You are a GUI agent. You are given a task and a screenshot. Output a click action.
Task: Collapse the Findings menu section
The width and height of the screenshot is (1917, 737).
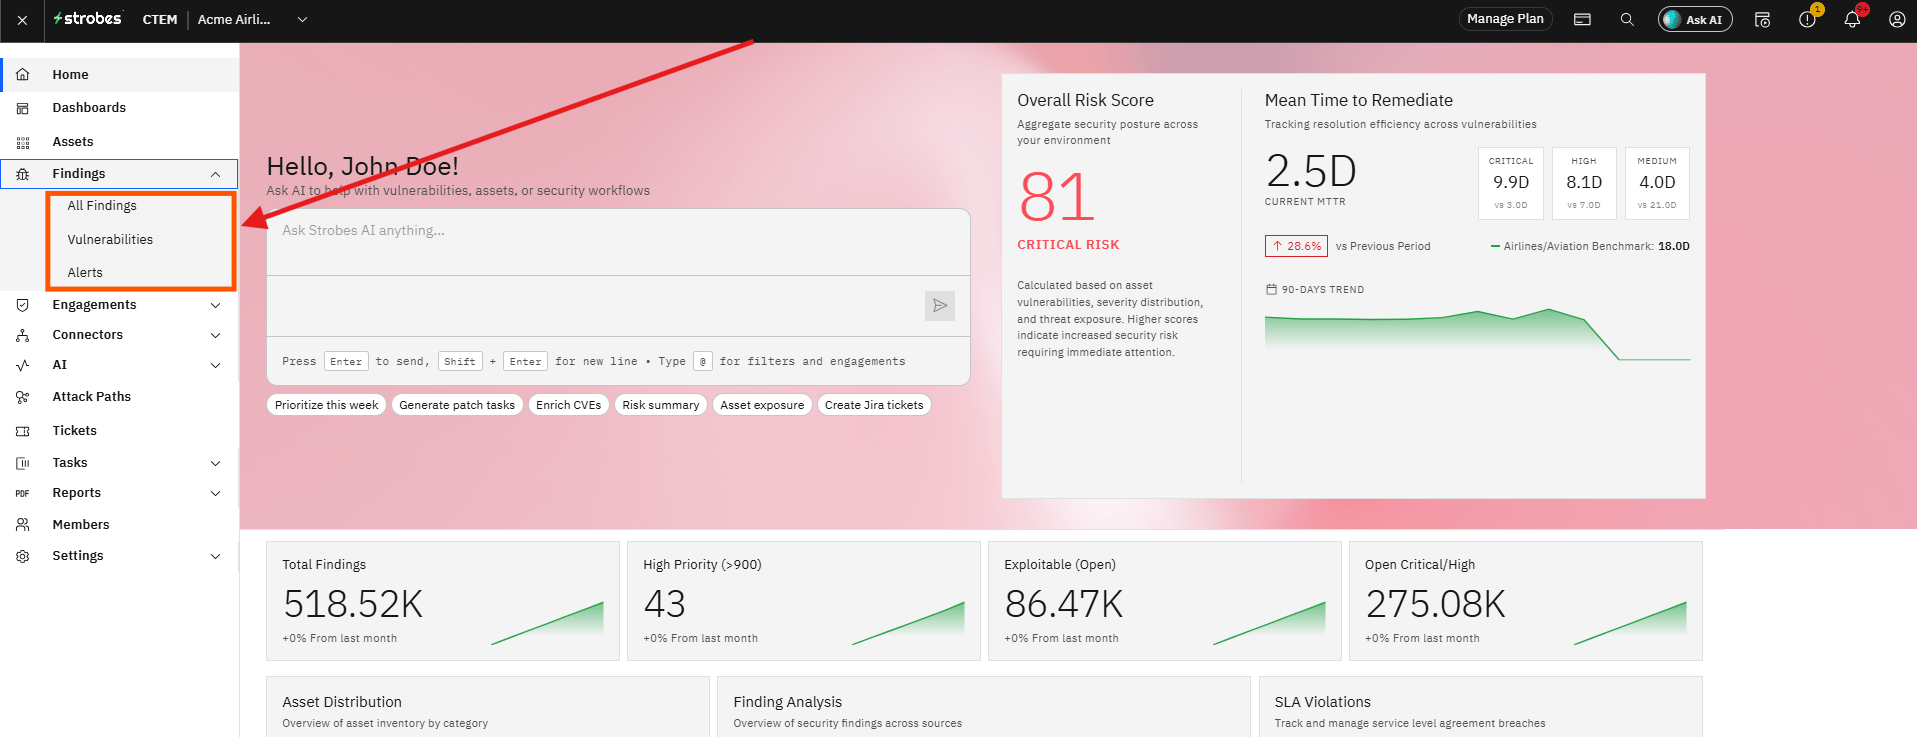tap(215, 174)
